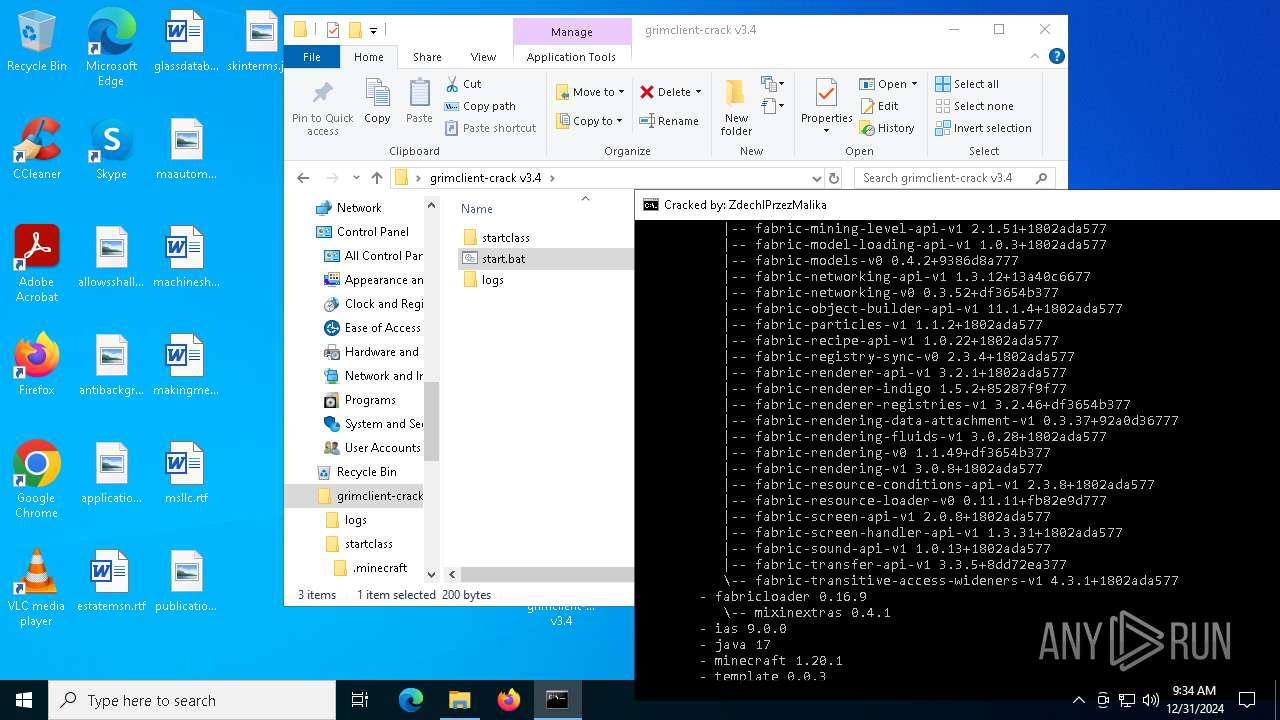This screenshot has width=1280, height=720.
Task: Click Select none in ribbon
Action: pos(974,106)
